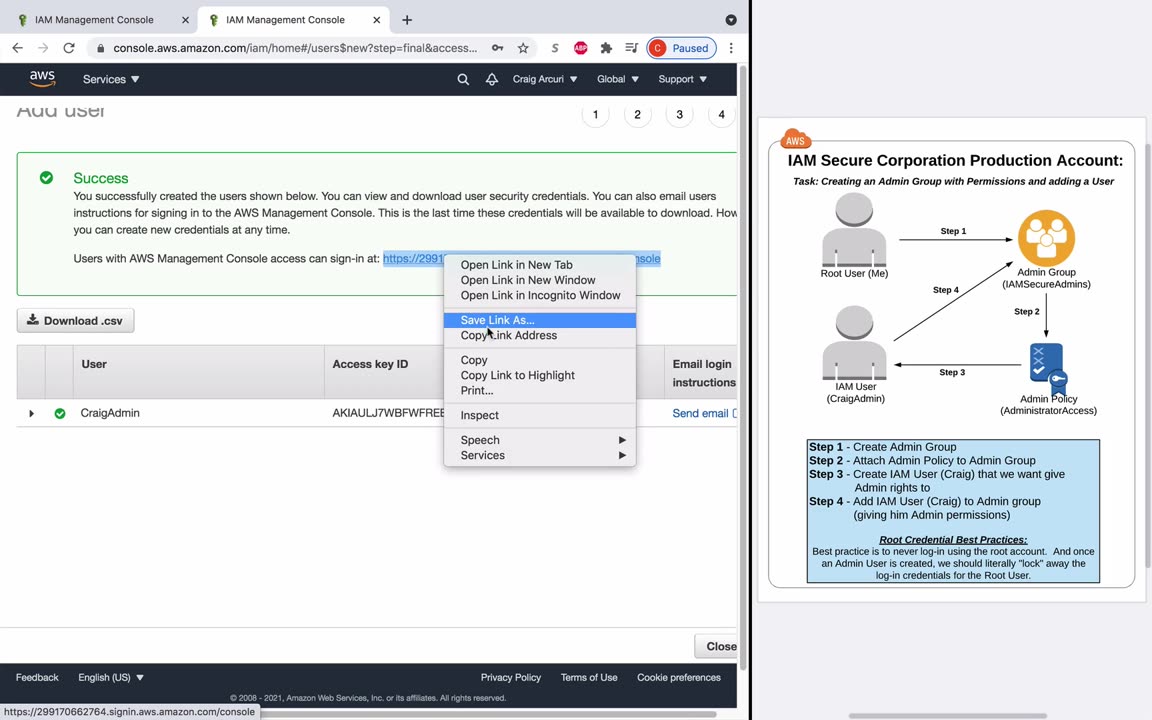This screenshot has width=1152, height=720.
Task: Click the Download .csv button
Action: click(76, 320)
